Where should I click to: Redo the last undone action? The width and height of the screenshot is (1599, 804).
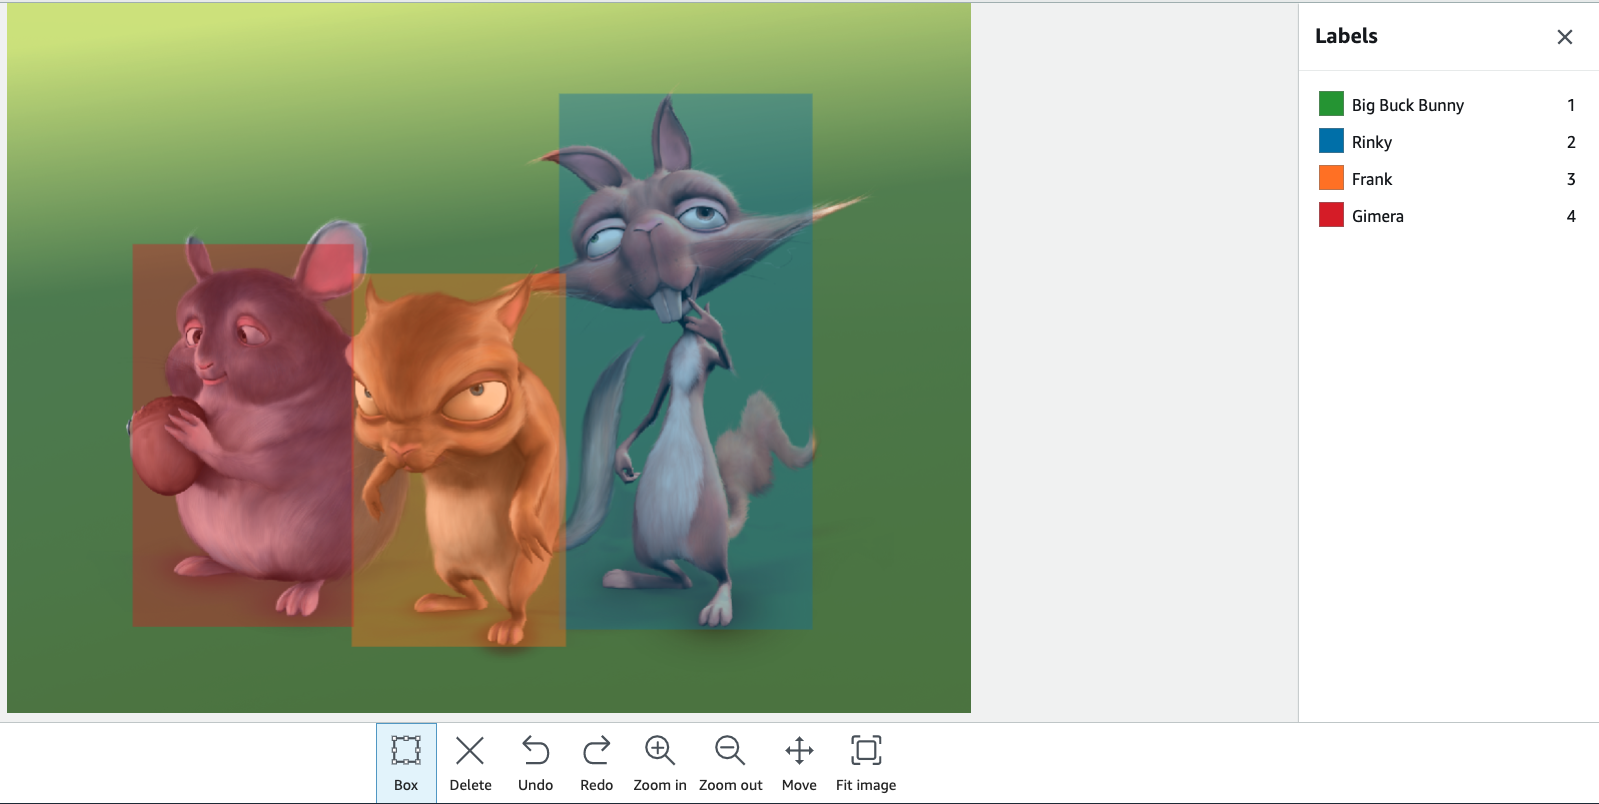[596, 762]
